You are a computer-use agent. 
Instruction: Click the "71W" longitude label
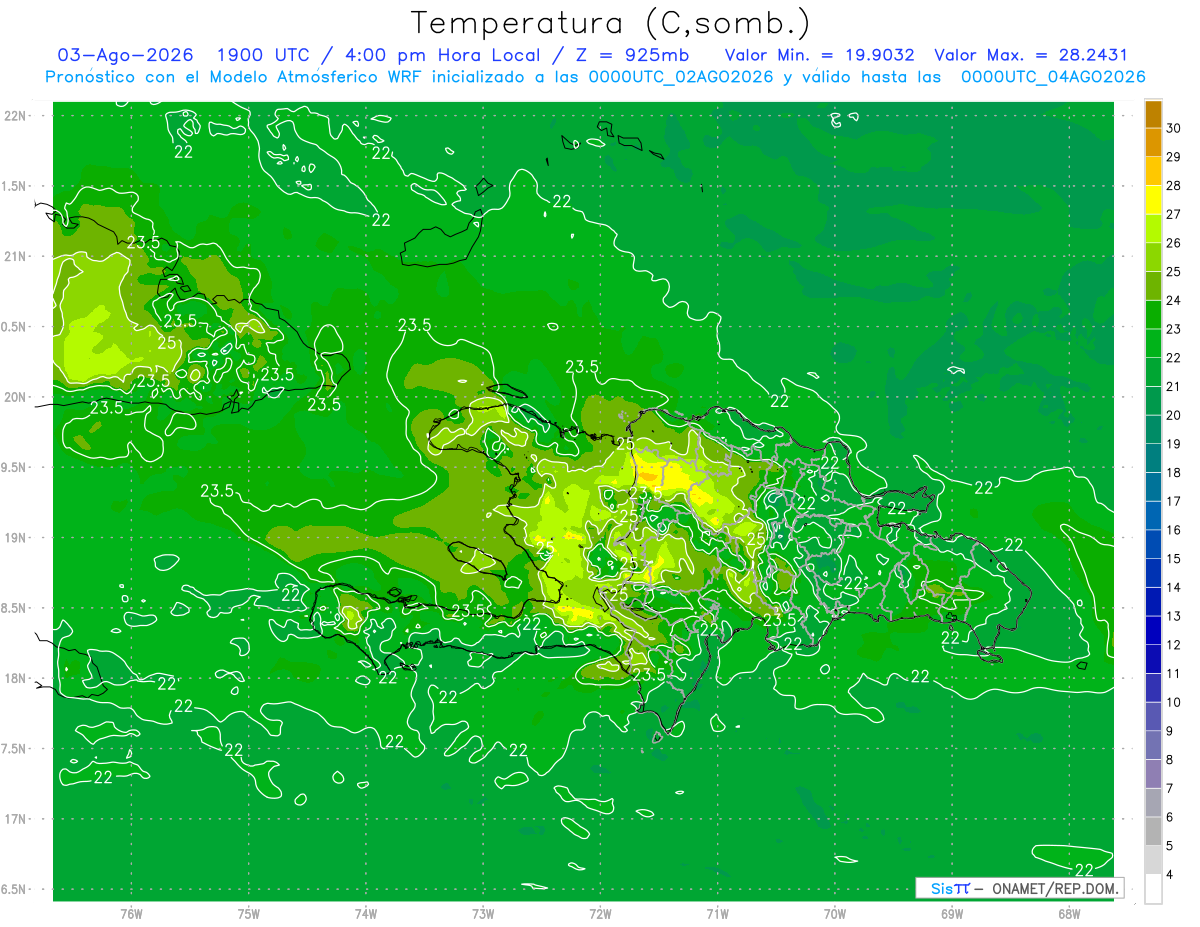[717, 914]
